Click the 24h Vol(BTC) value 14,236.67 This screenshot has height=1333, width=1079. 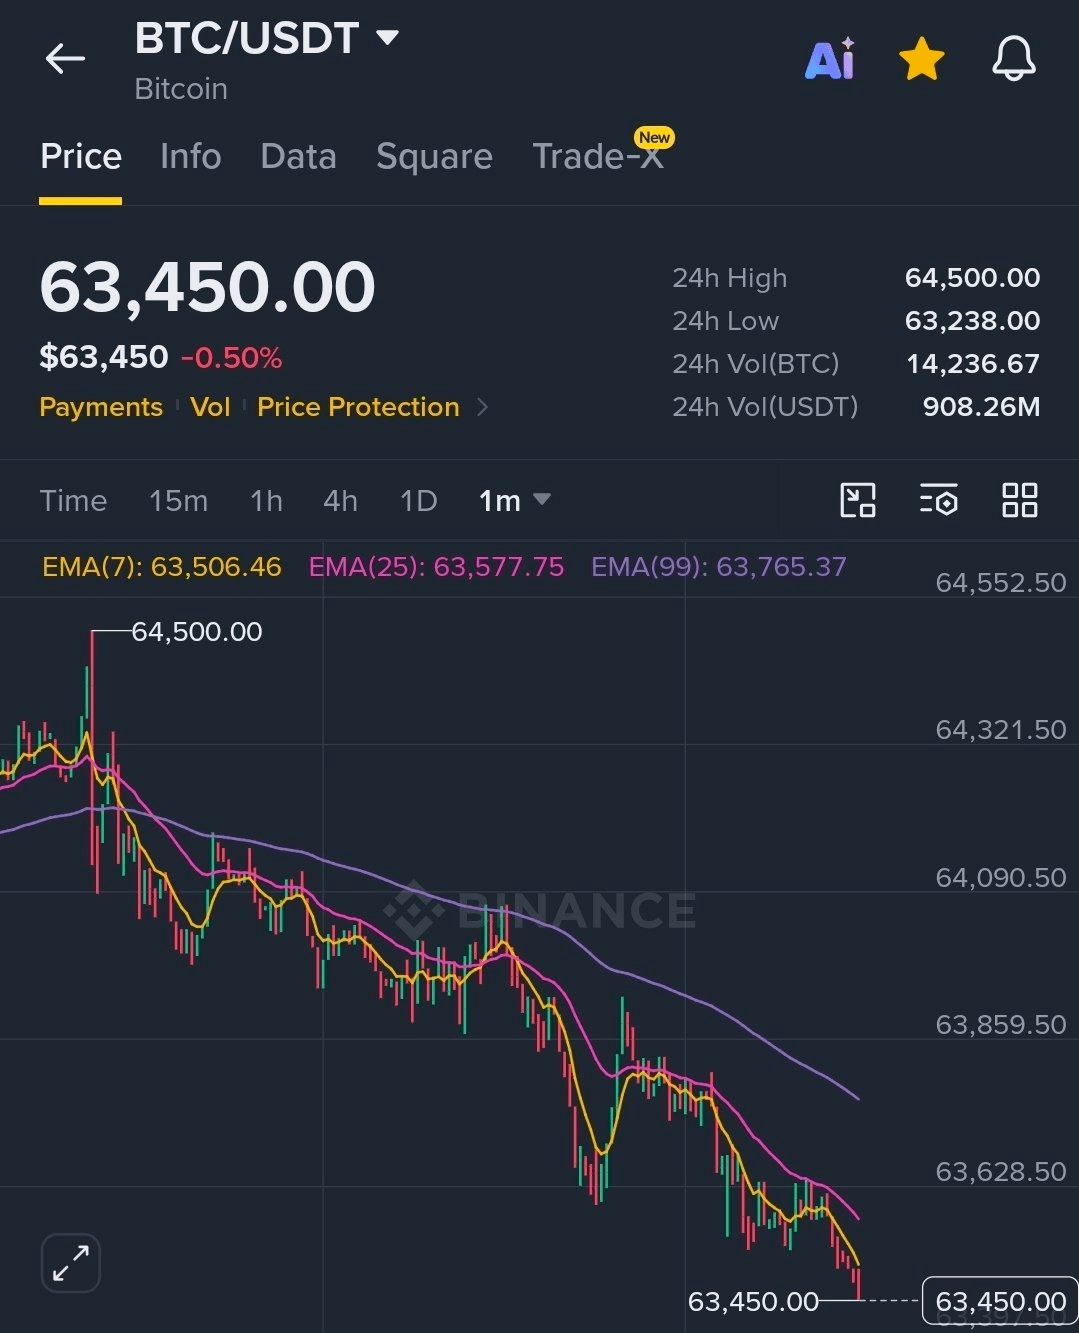(x=973, y=364)
